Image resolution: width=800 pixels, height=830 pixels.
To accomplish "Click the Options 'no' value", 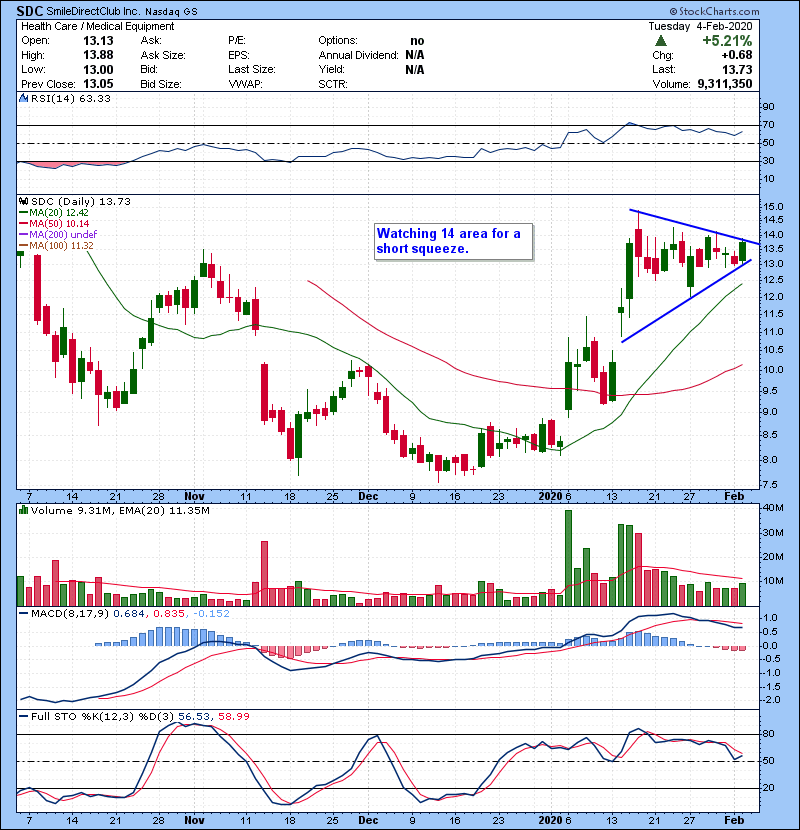I will point(417,41).
